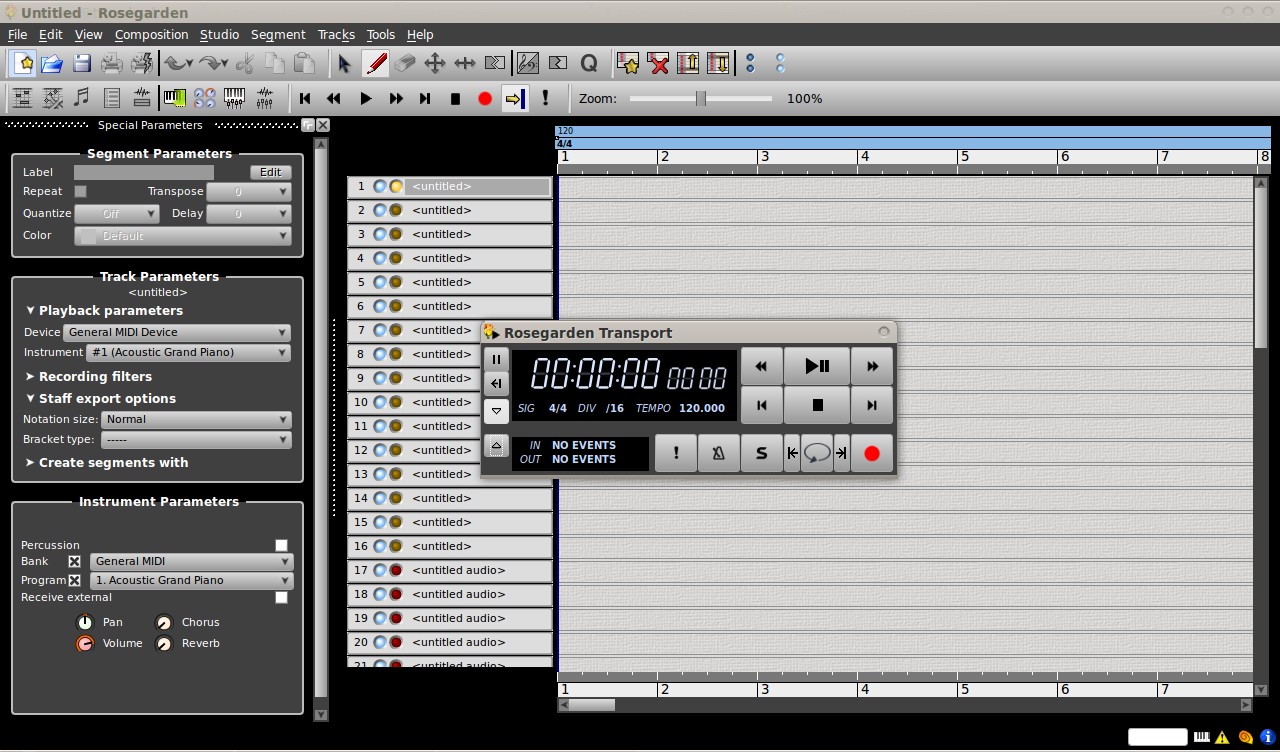The height and width of the screenshot is (752, 1280).
Task: Click the Undo arrow in the toolbar
Action: [177, 64]
